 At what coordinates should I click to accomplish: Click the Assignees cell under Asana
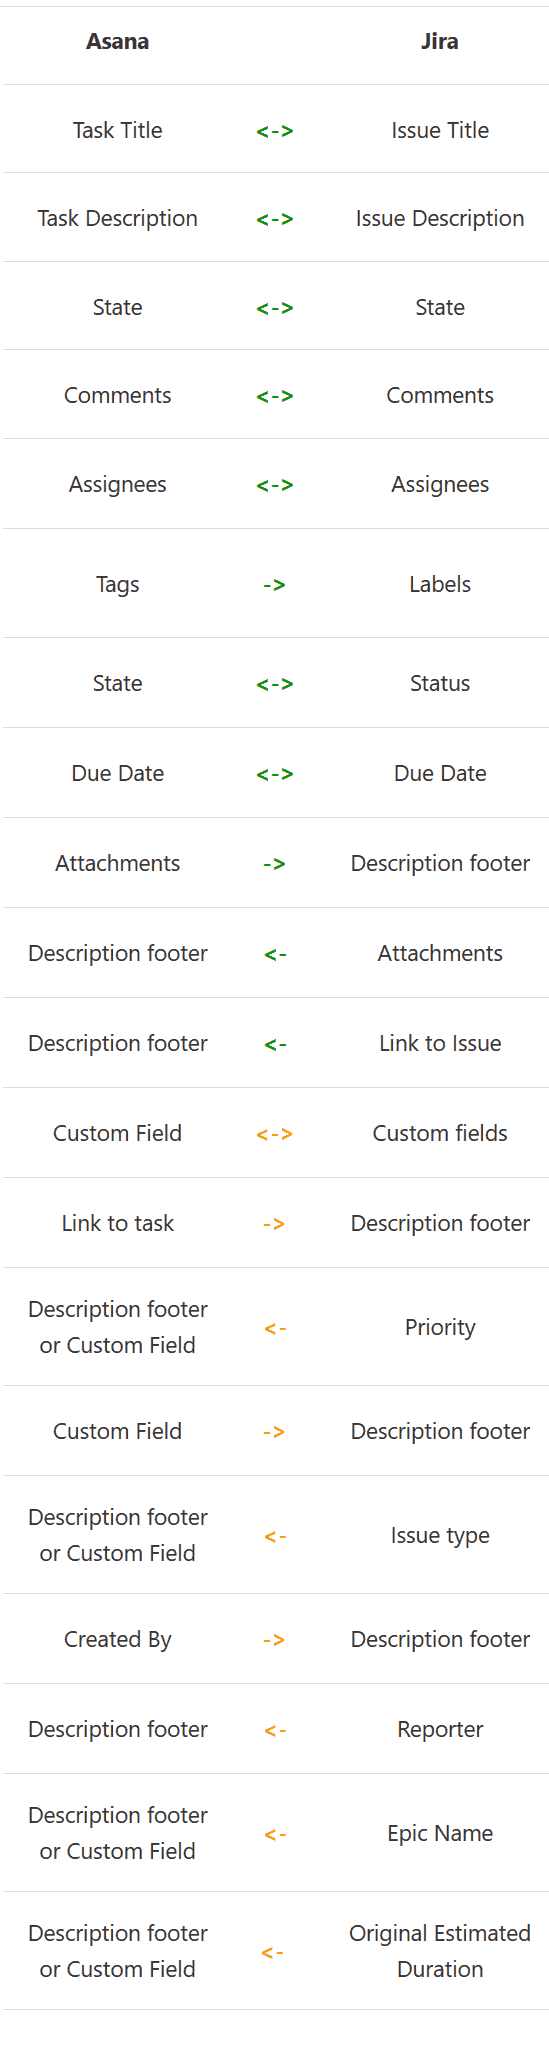(x=117, y=484)
